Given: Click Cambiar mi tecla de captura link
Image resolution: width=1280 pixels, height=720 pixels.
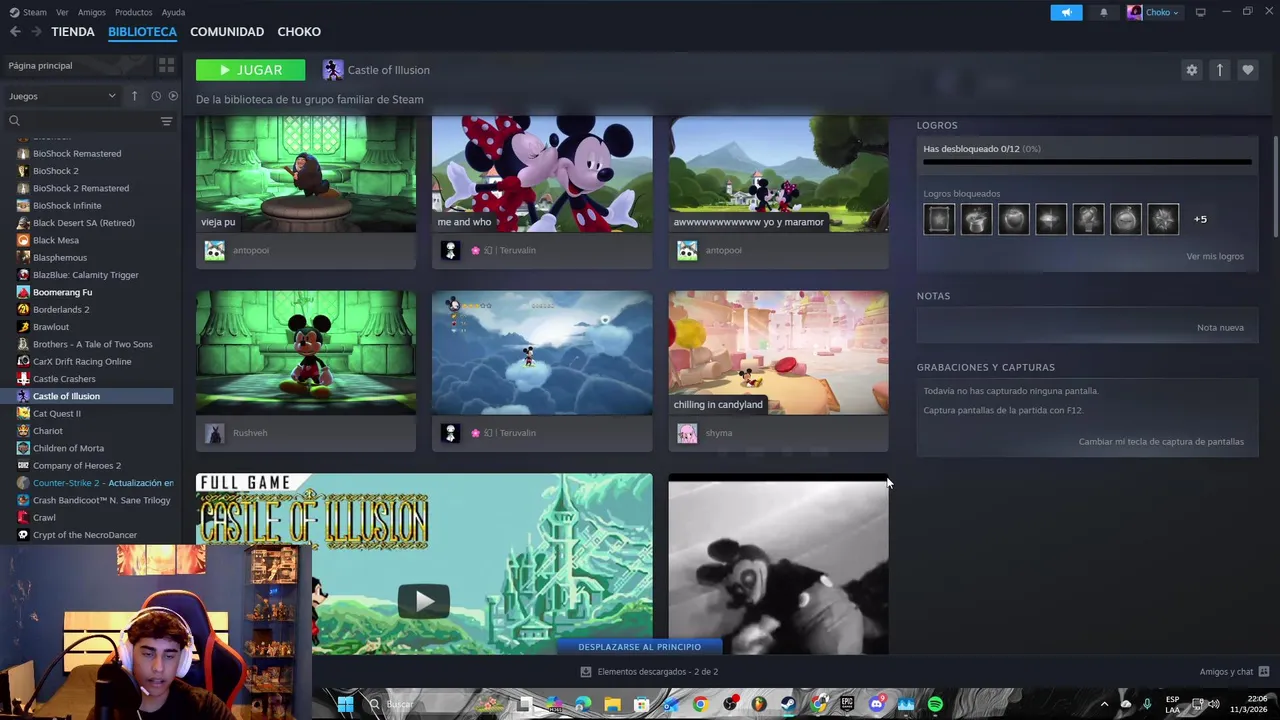Looking at the screenshot, I should coord(1161,441).
